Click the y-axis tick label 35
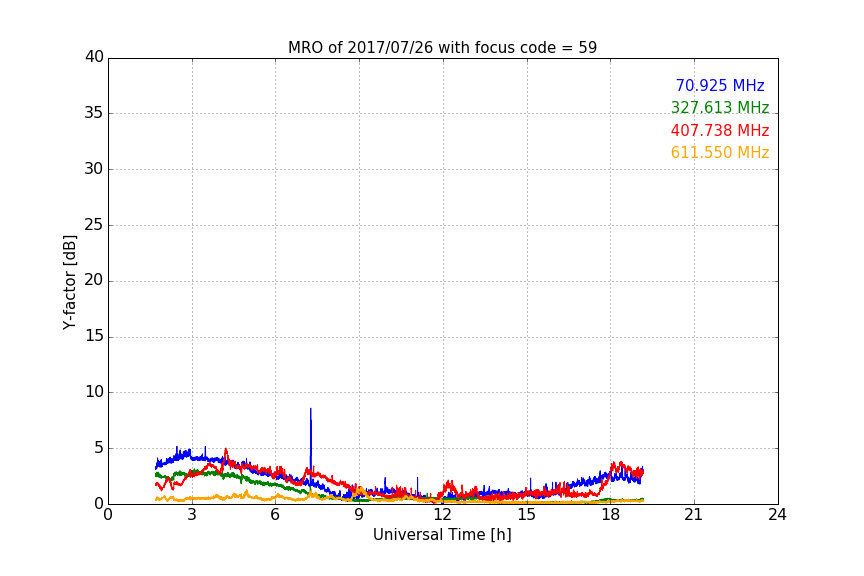 pos(94,113)
